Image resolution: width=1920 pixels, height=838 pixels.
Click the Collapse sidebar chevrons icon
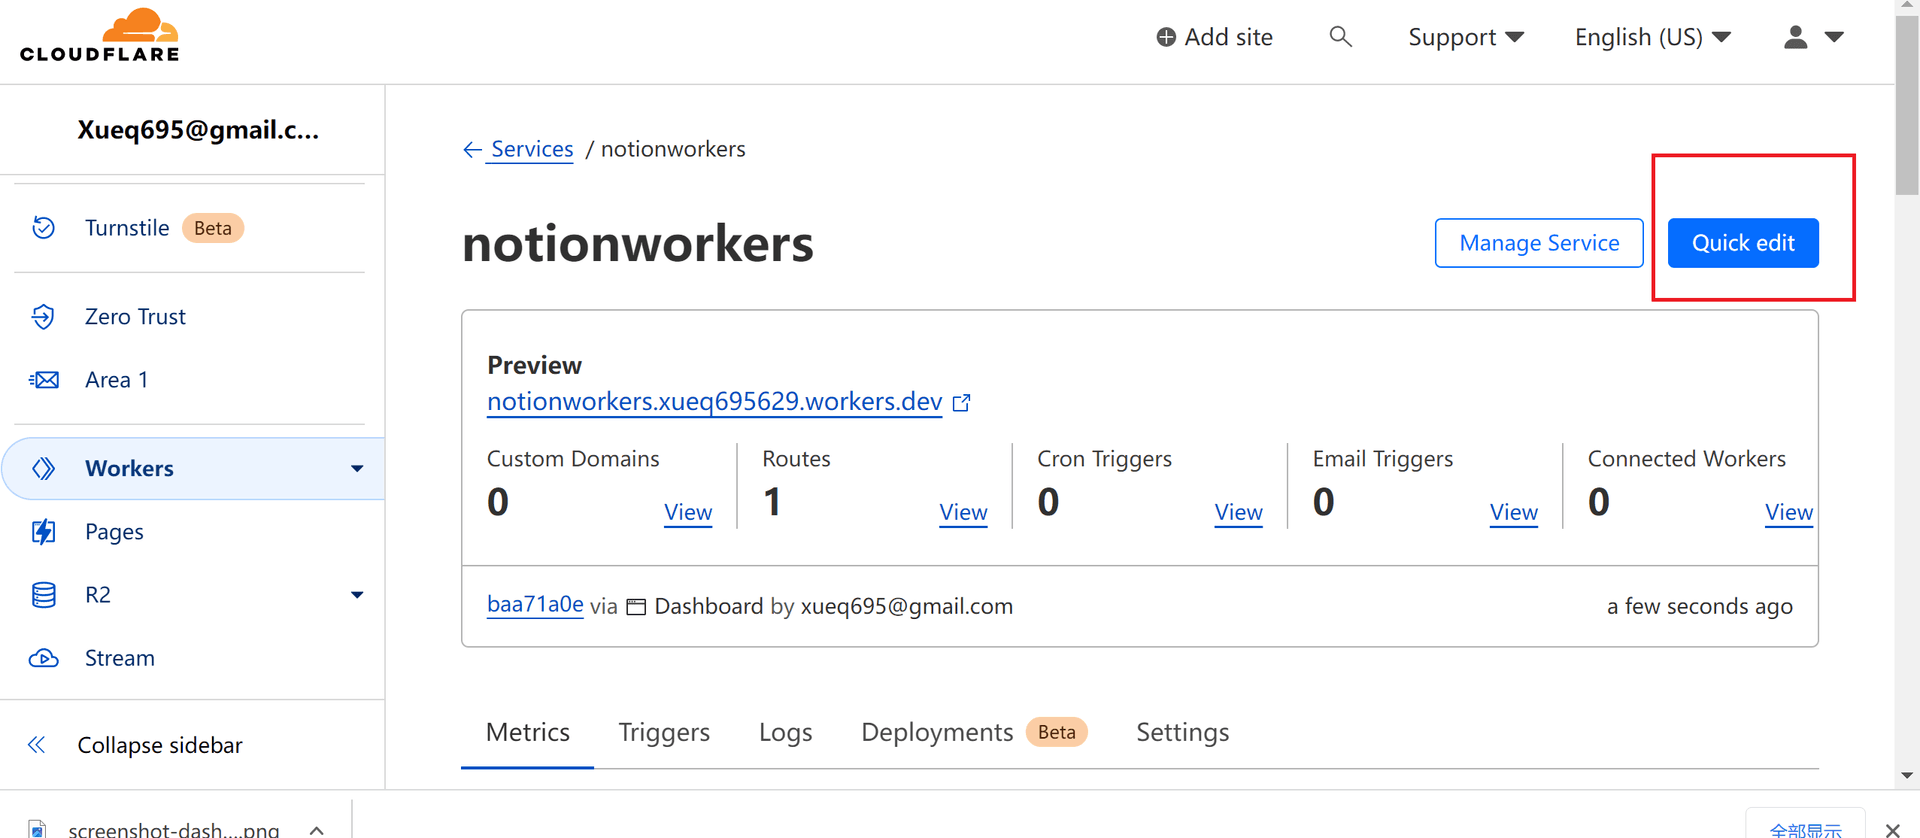click(37, 745)
